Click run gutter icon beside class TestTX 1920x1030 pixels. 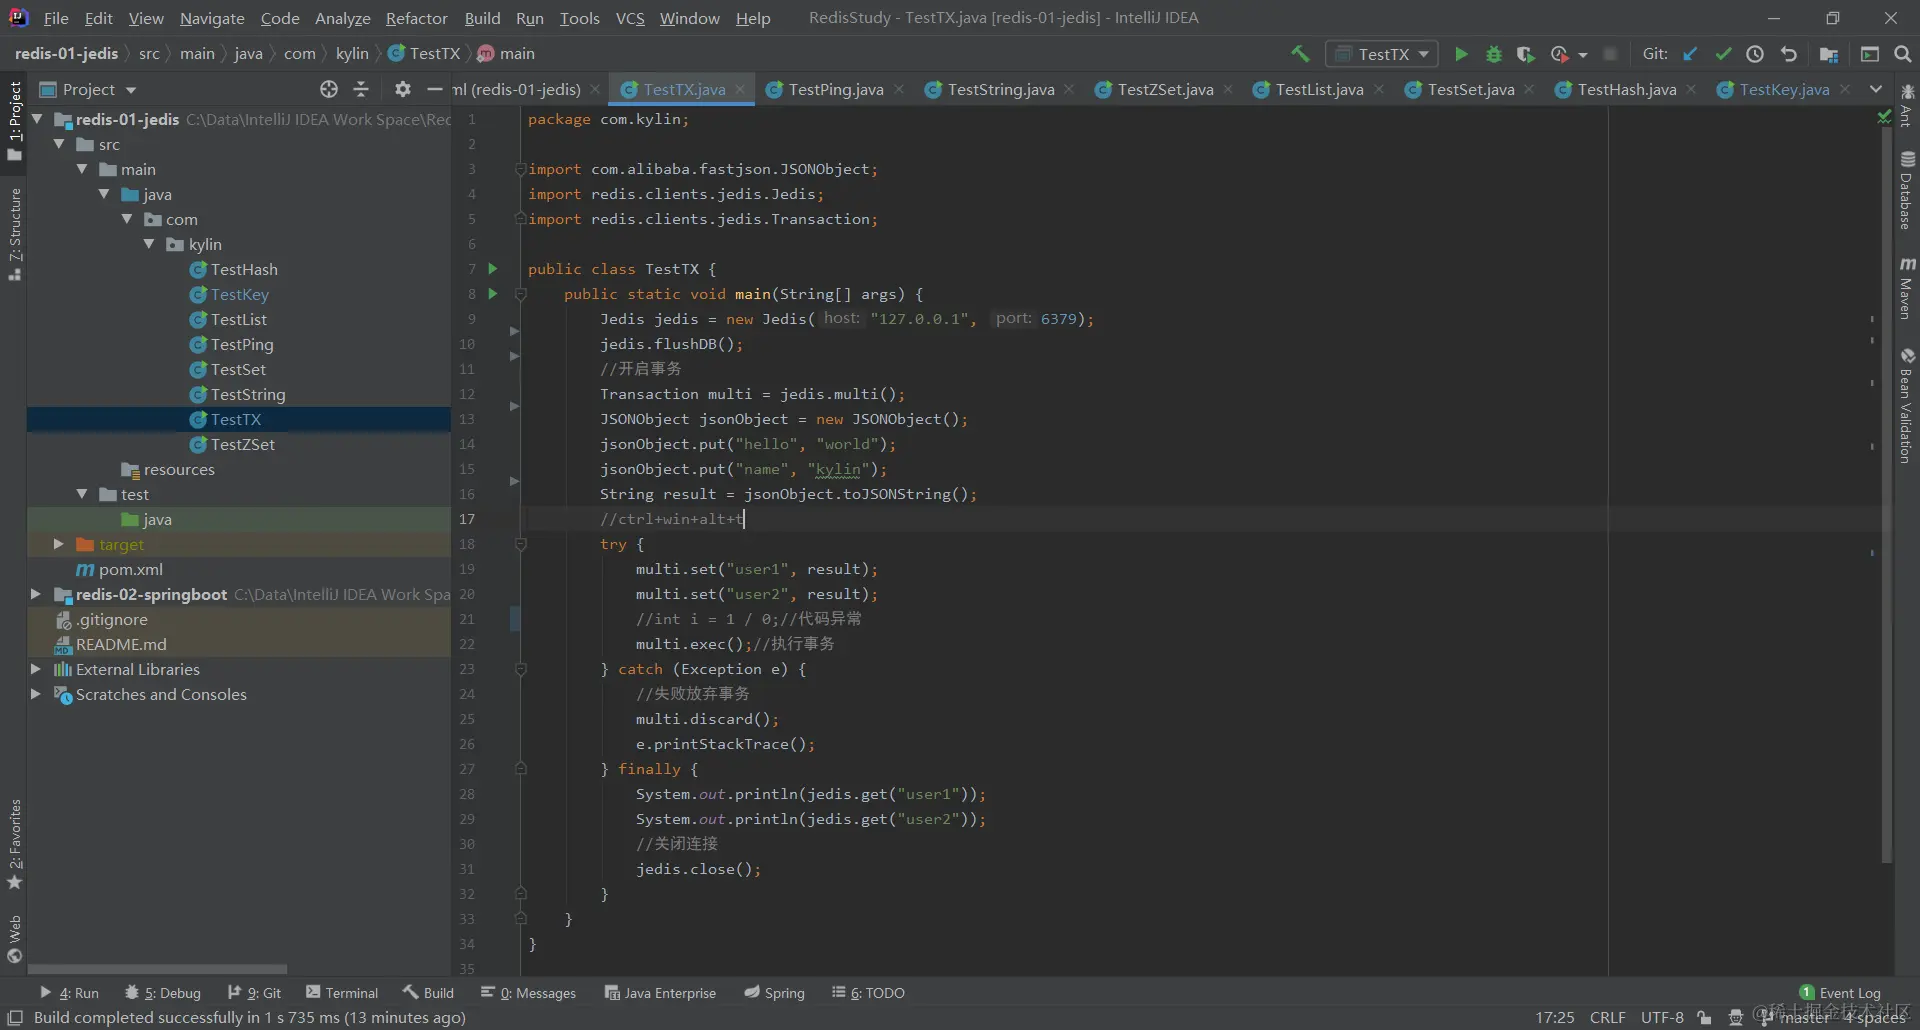(492, 268)
